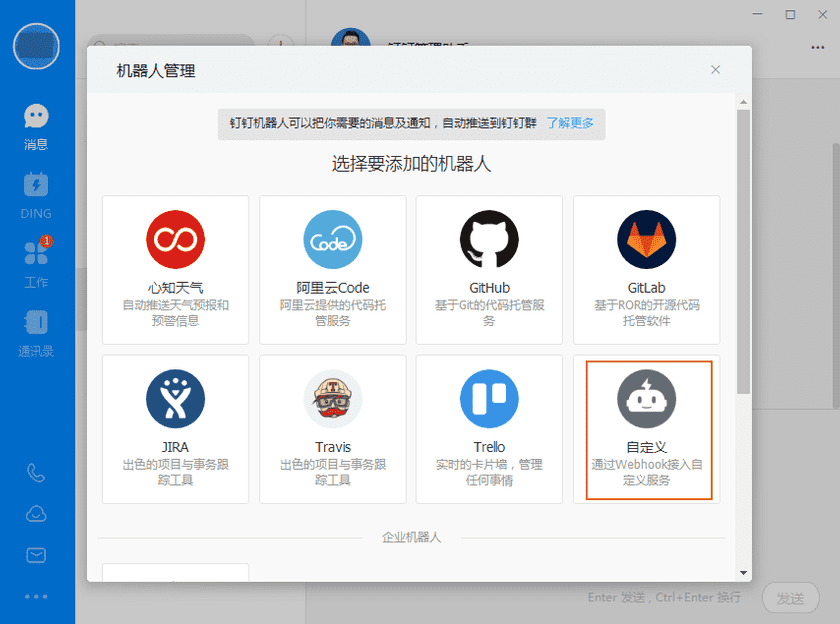840x624 pixels.
Task: Choose the Travis robot icon
Action: click(x=332, y=399)
